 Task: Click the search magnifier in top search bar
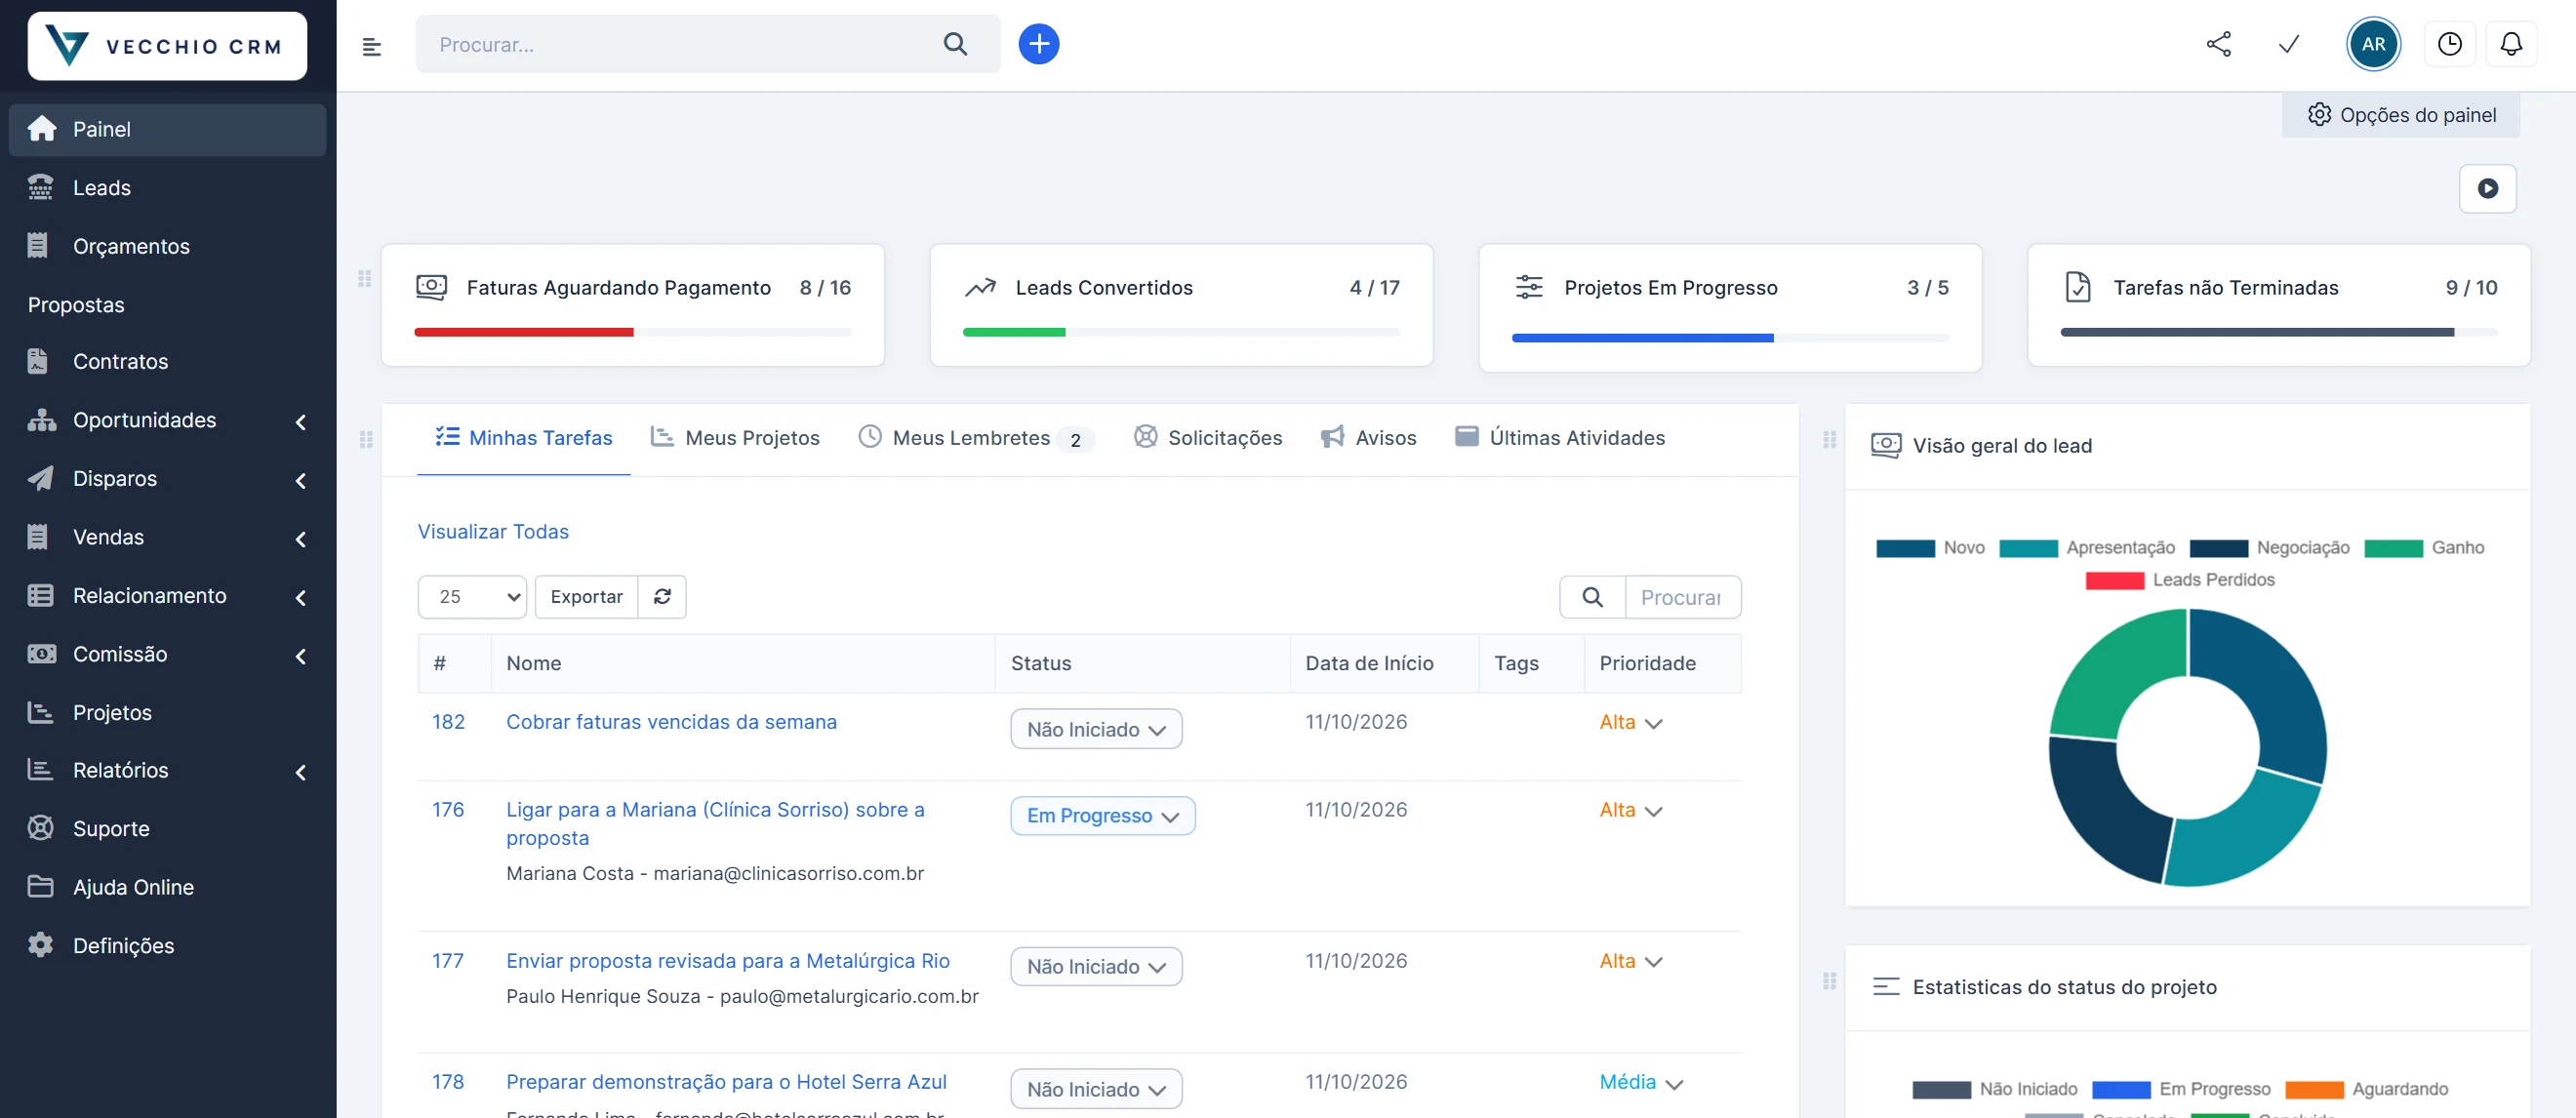pos(955,44)
